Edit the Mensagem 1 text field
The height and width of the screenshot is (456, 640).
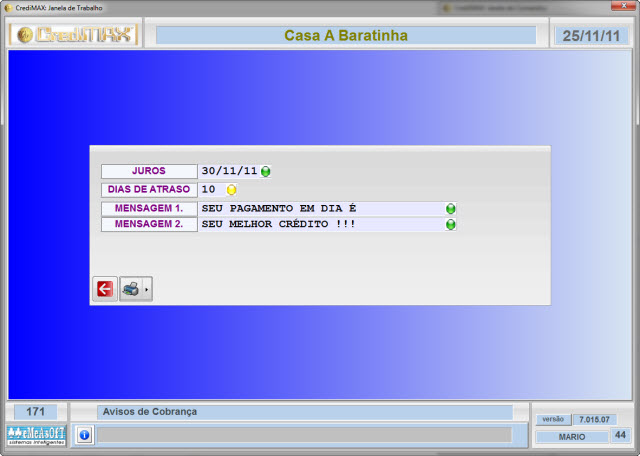pyautogui.click(x=320, y=208)
